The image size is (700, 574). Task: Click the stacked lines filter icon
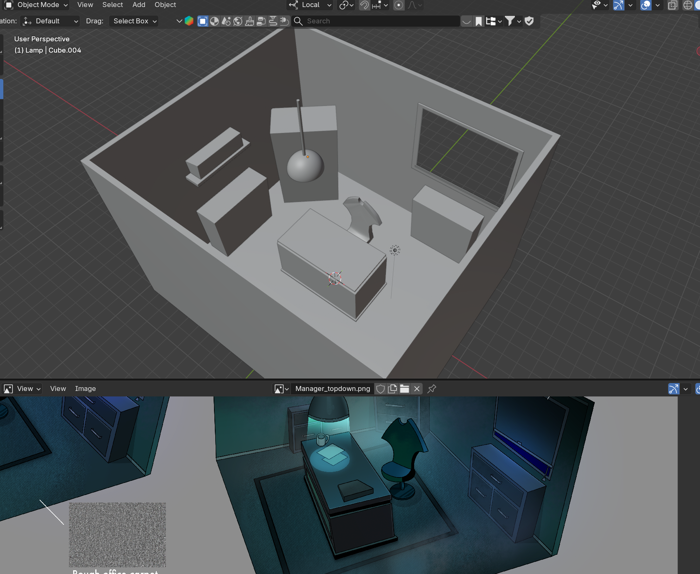pos(272,21)
